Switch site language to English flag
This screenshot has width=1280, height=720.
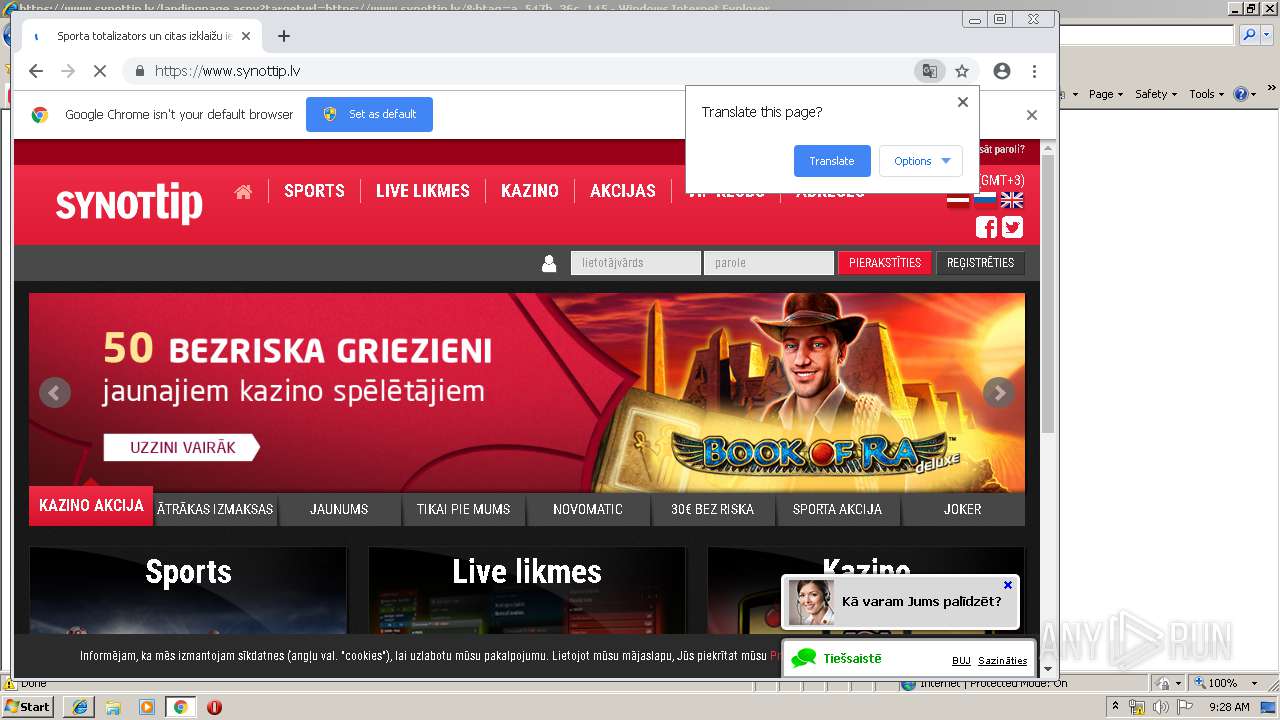1012,200
